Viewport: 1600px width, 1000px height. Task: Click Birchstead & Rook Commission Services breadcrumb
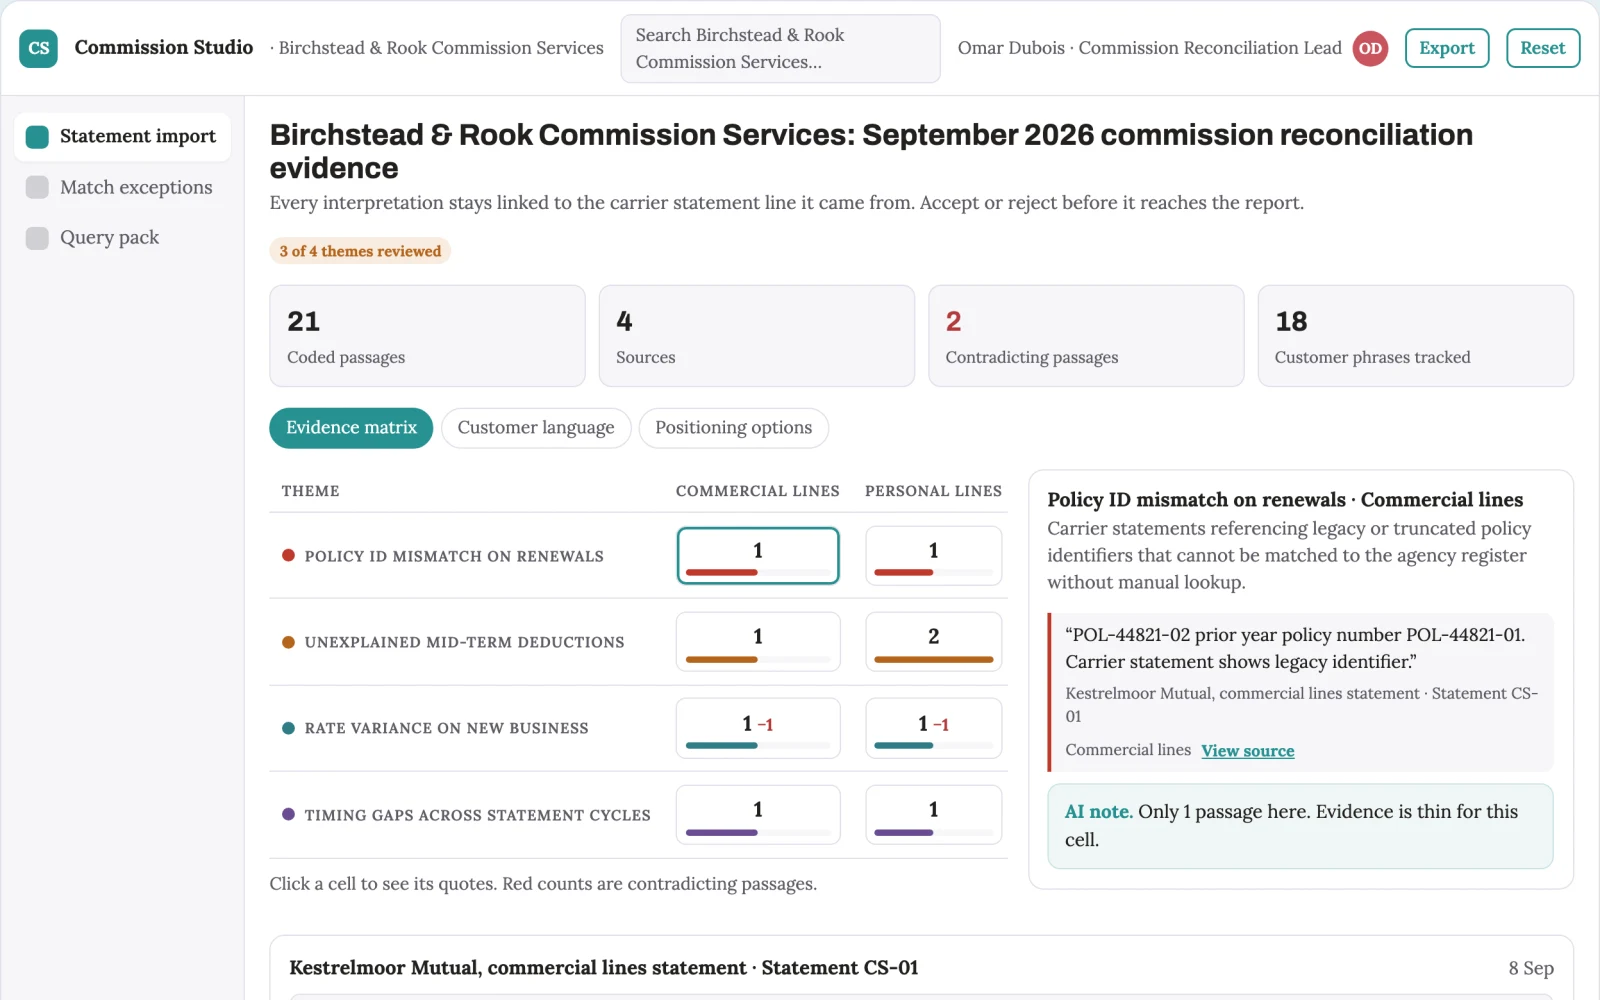coord(441,48)
